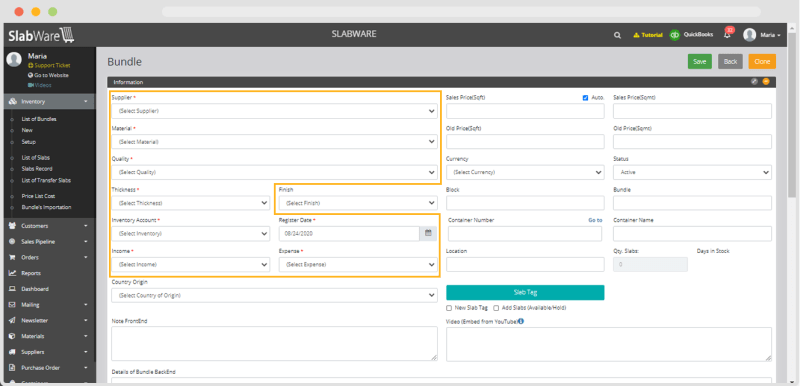Click the QuickBooks green logo icon
The height and width of the screenshot is (386, 800).
(x=675, y=35)
